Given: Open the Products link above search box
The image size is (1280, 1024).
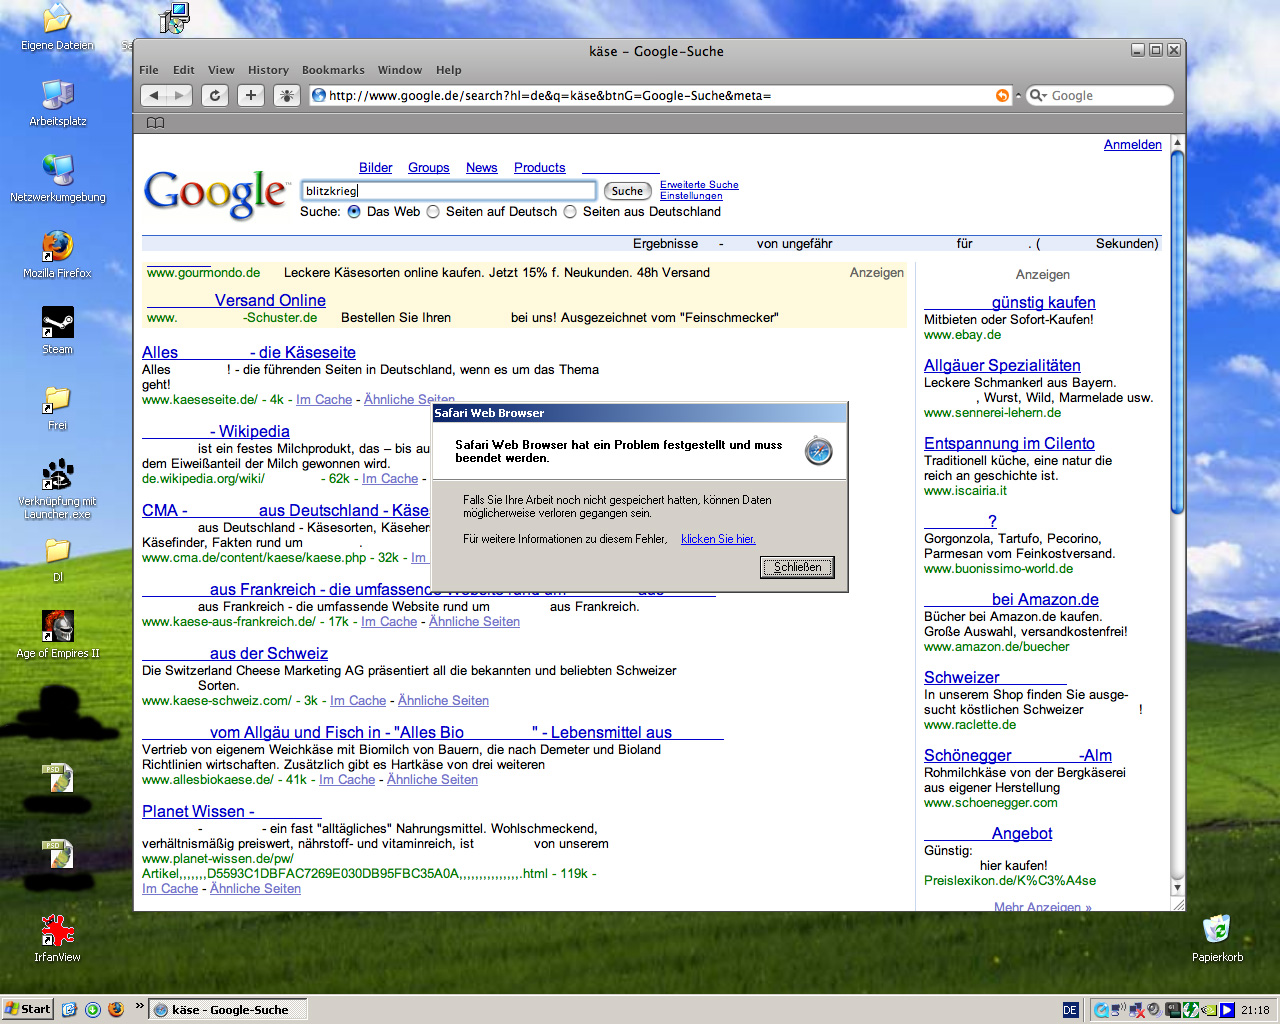Looking at the screenshot, I should click(x=540, y=168).
